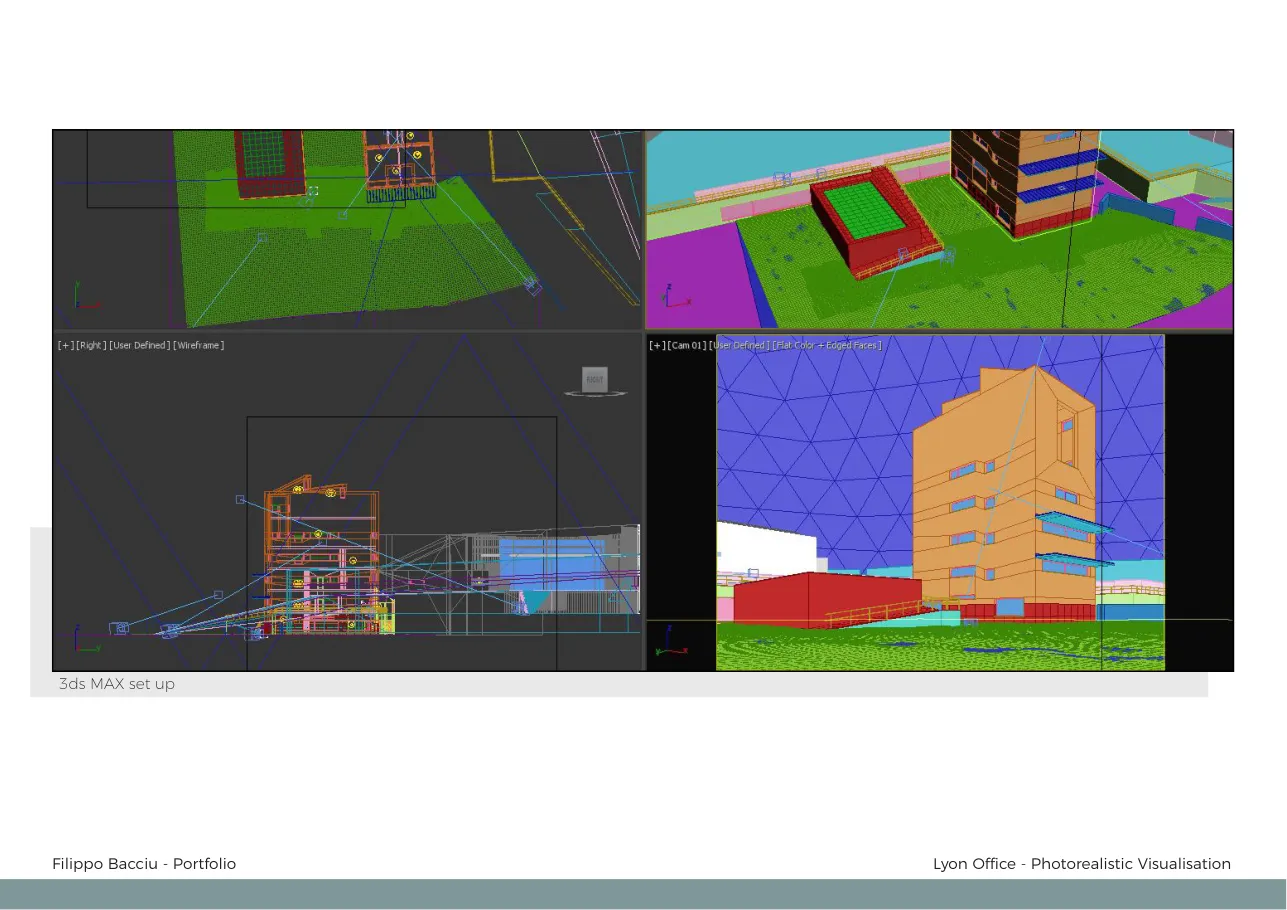
Task: Open [User Defined] menu in Right viewport
Action: coord(139,345)
